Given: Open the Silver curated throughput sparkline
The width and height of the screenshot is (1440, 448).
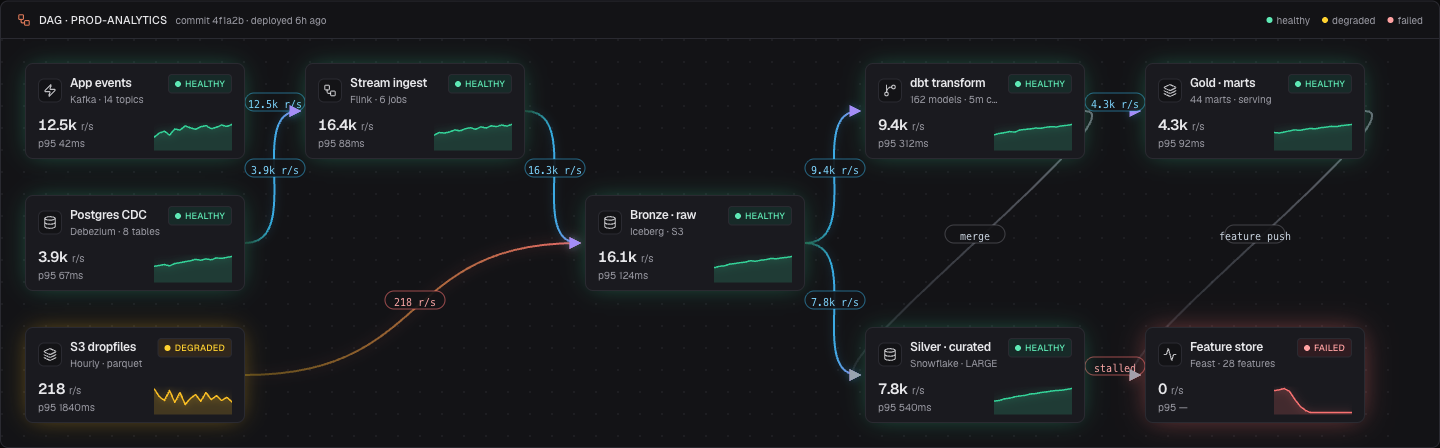Looking at the screenshot, I should point(1033,400).
